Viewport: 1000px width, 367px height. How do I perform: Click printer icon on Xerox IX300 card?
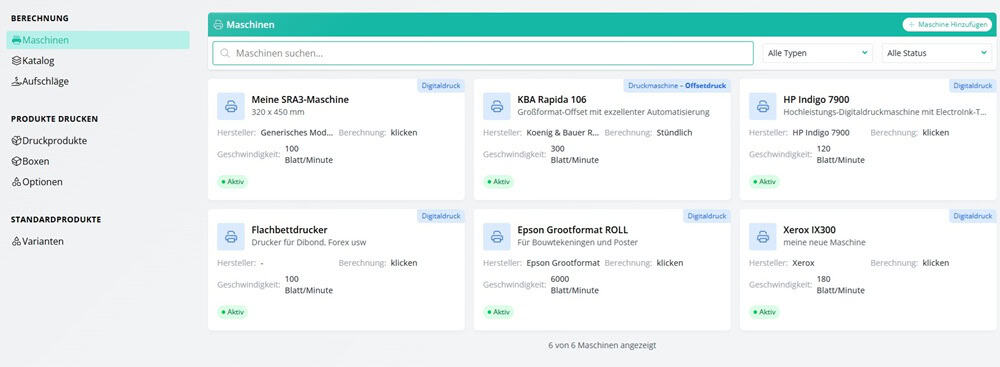pos(762,236)
